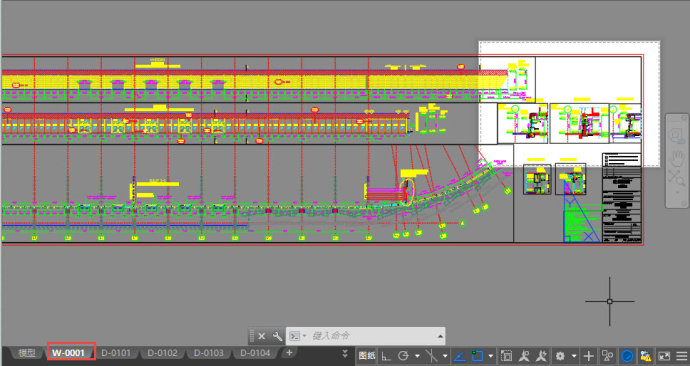Toggle polar tracking icon

(403, 356)
